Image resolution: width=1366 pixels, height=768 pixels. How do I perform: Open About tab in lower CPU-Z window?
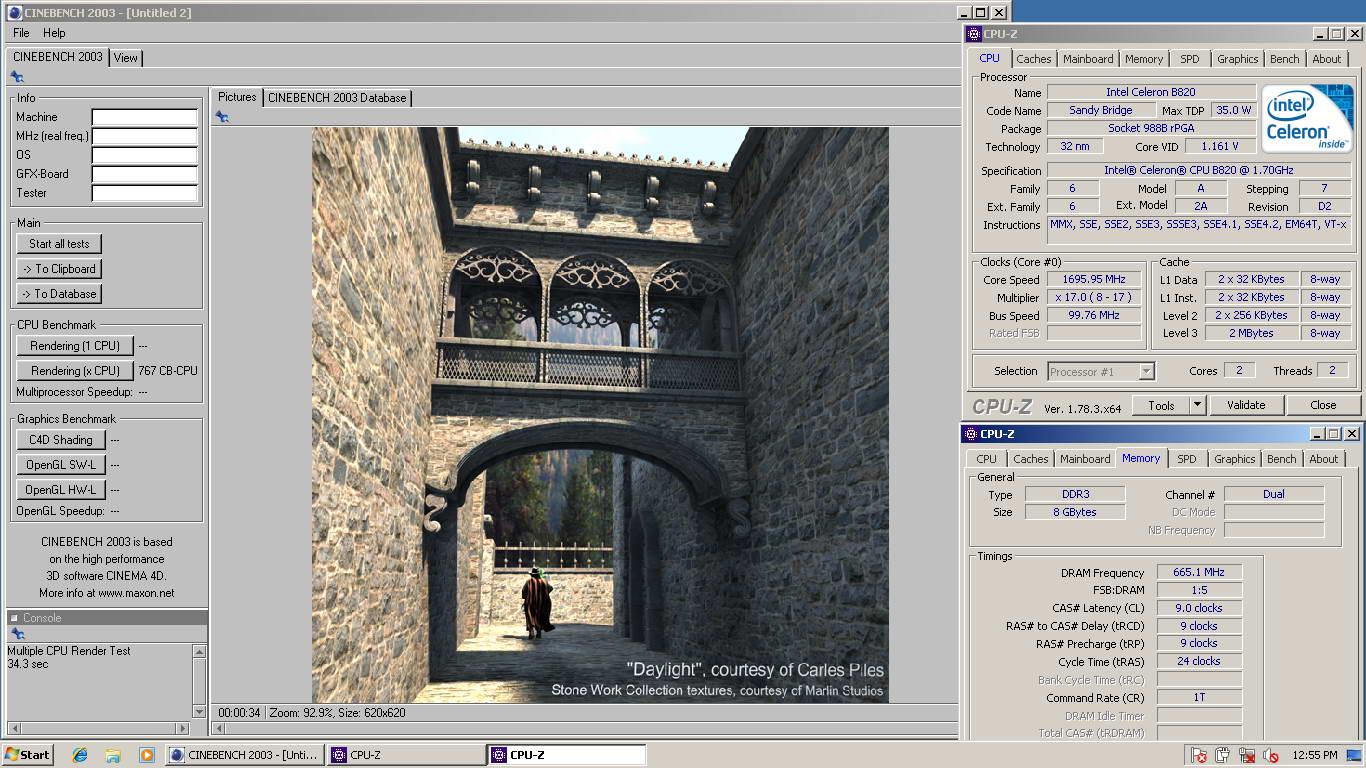1323,459
